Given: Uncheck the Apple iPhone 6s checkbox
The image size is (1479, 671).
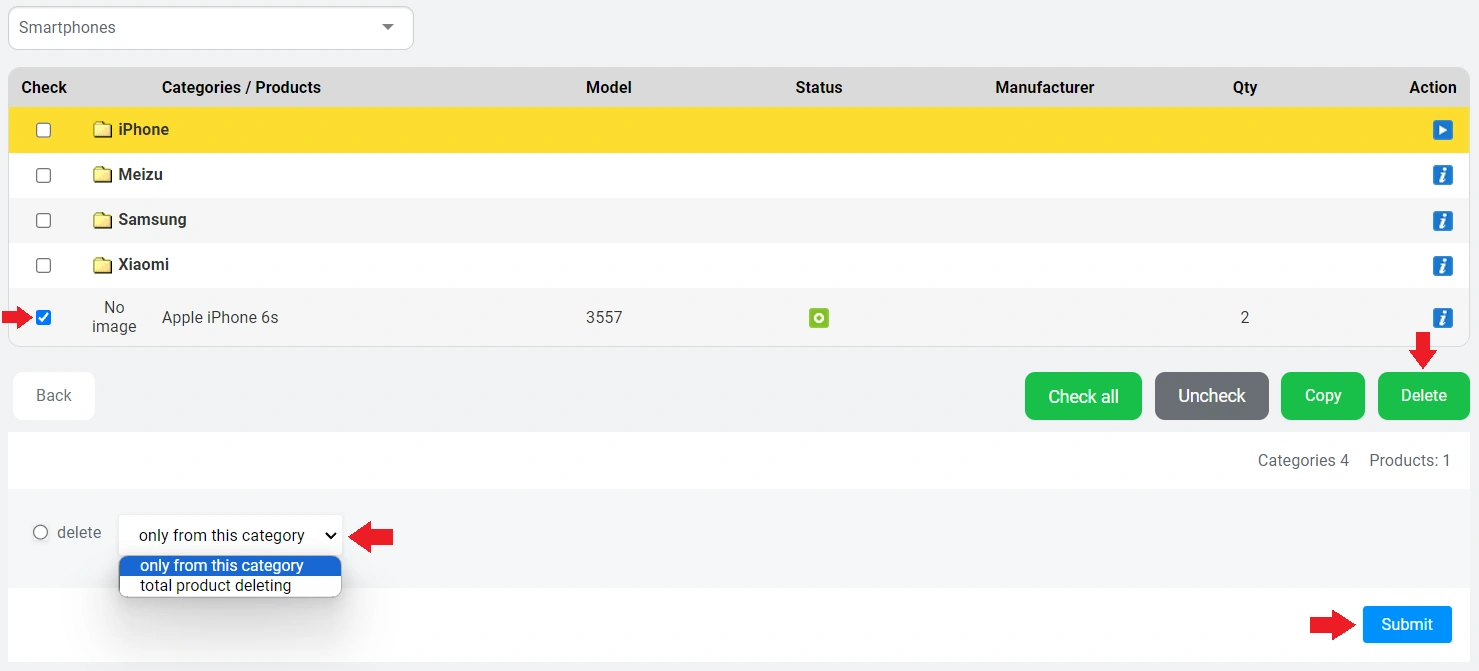Looking at the screenshot, I should 43,318.
